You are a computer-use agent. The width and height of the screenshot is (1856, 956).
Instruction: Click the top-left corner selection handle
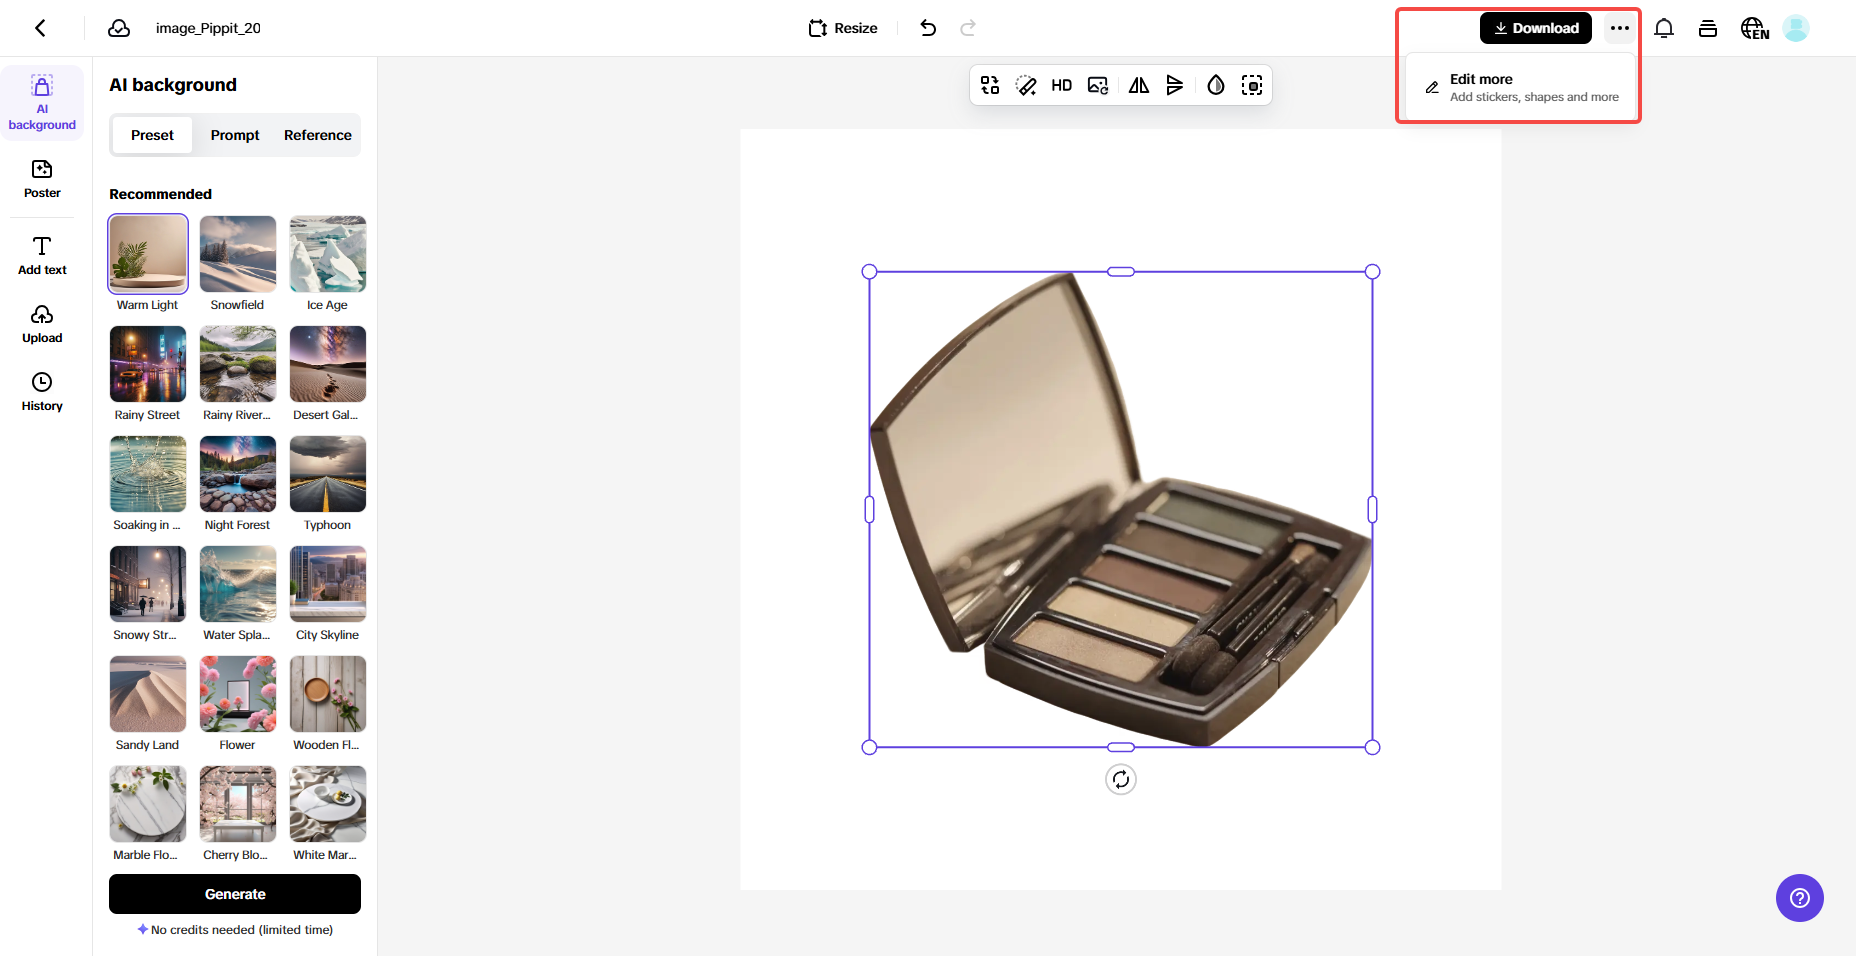[869, 271]
